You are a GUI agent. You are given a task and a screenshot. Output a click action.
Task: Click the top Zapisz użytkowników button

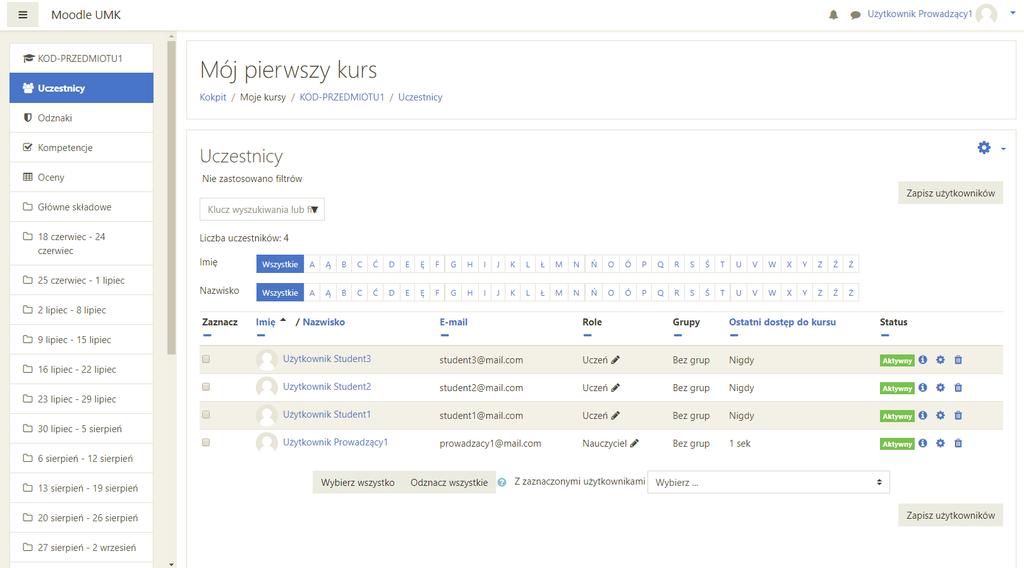[950, 193]
